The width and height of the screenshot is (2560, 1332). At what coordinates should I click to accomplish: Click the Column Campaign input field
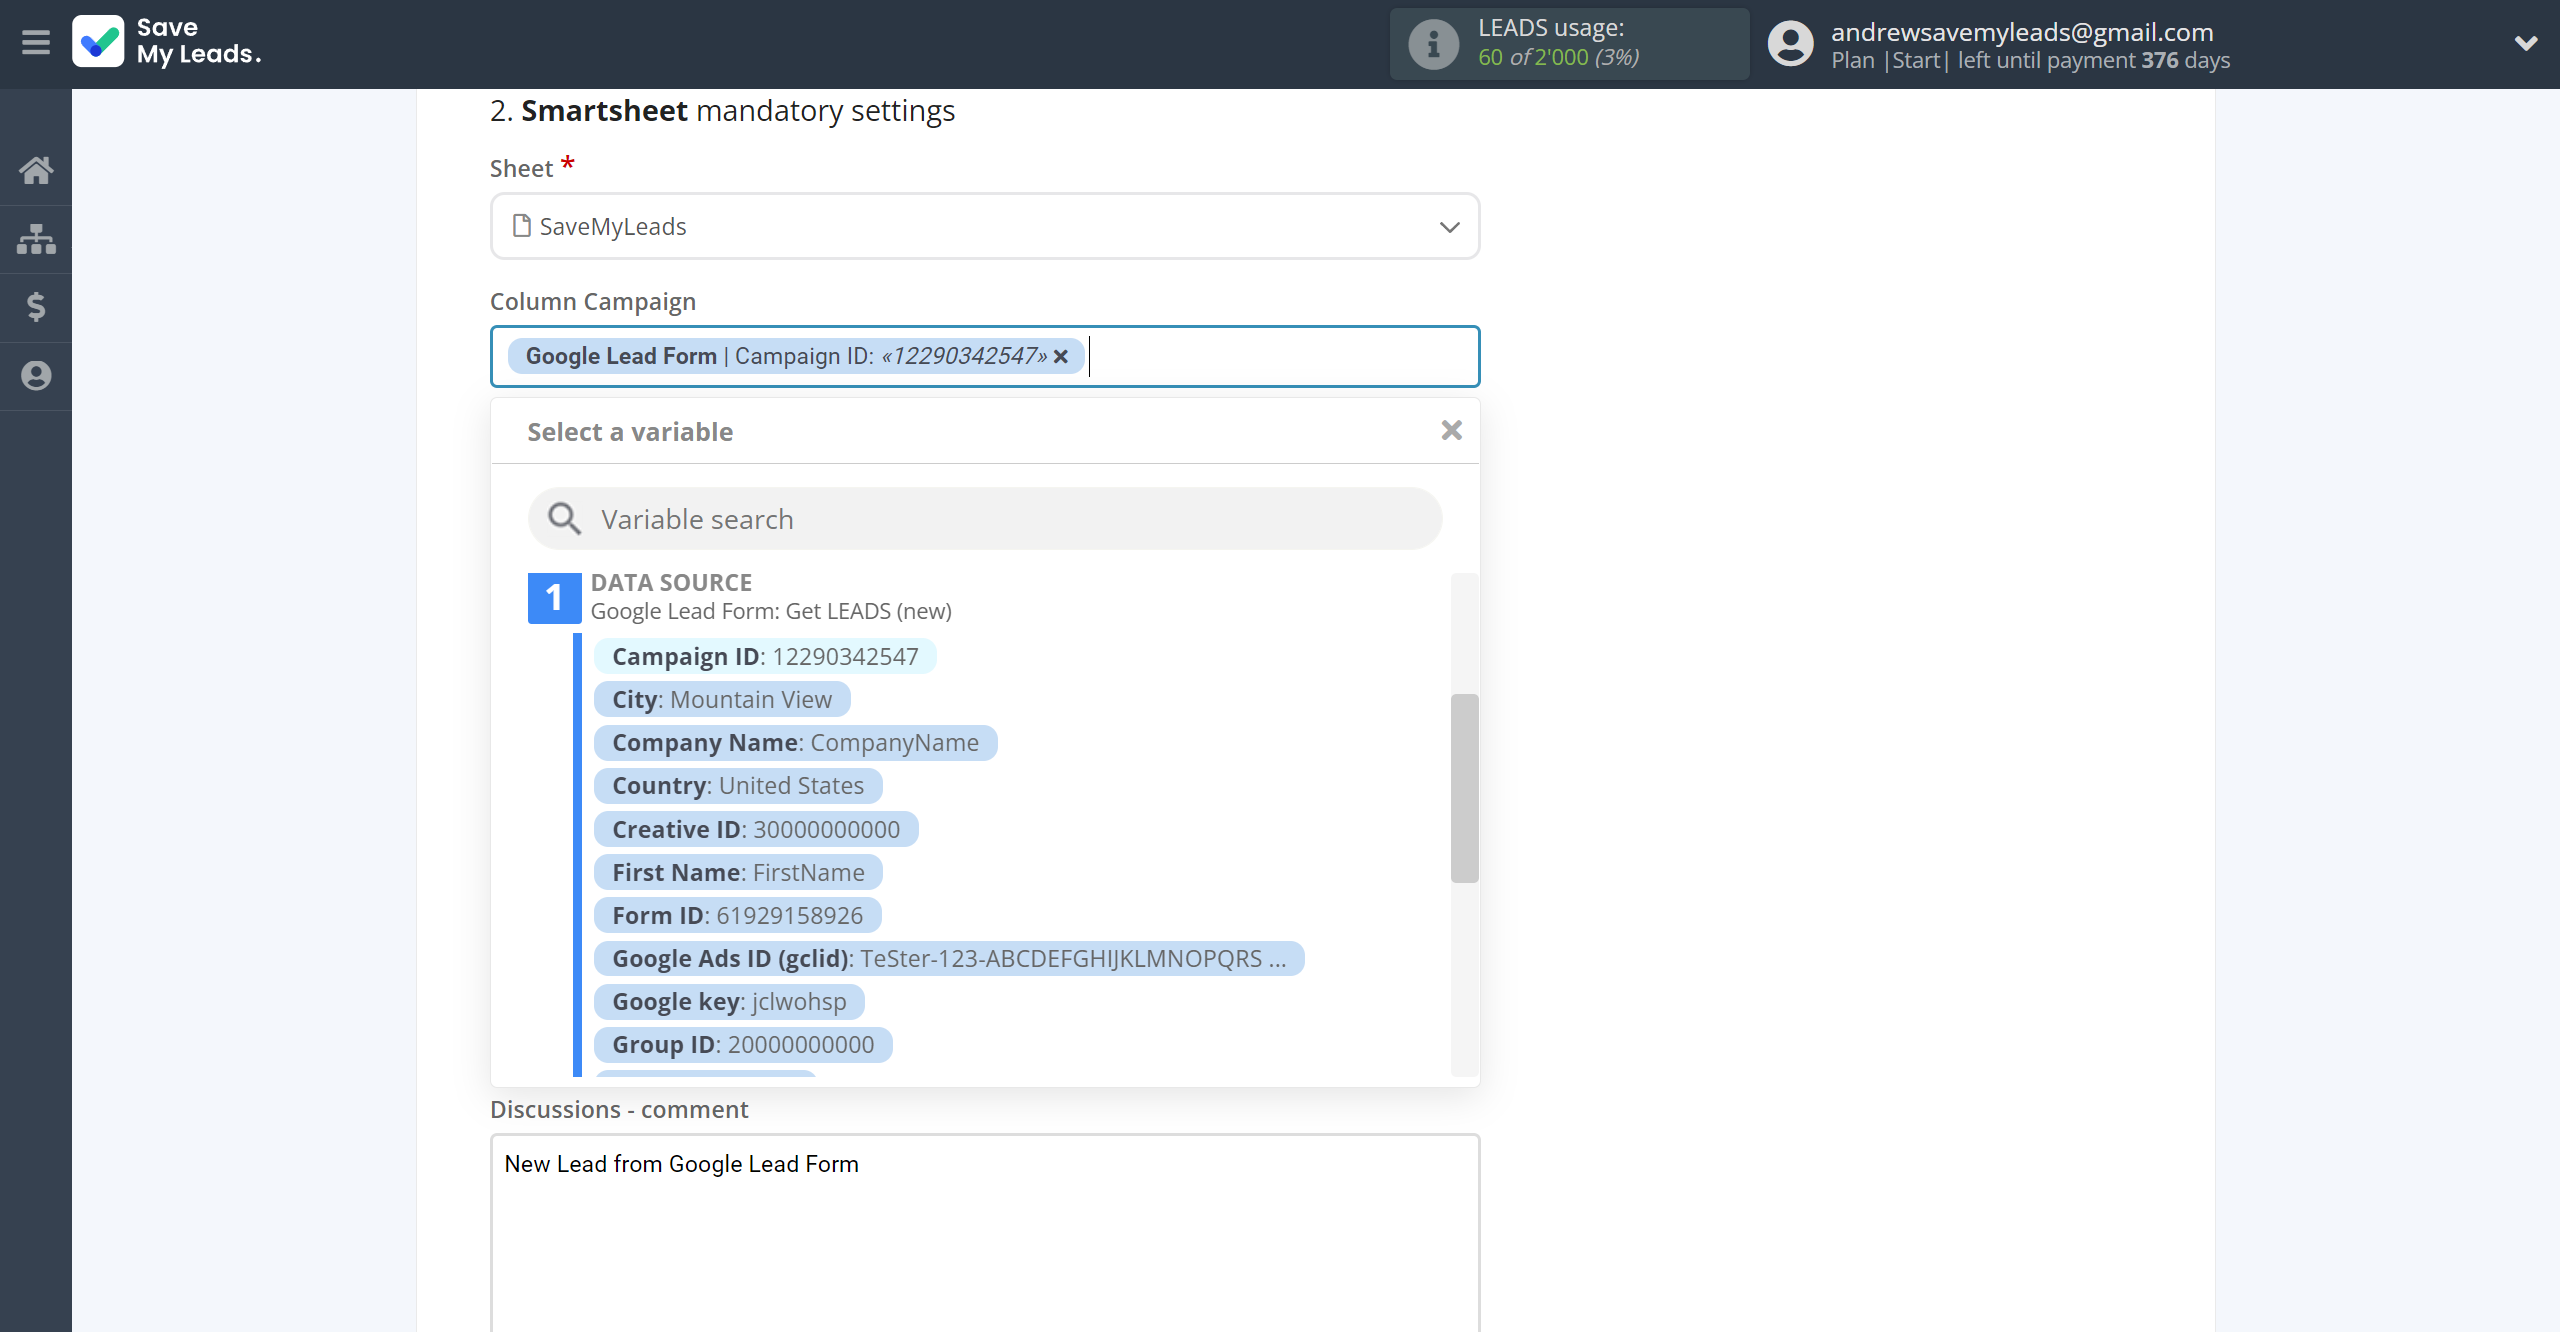point(984,357)
